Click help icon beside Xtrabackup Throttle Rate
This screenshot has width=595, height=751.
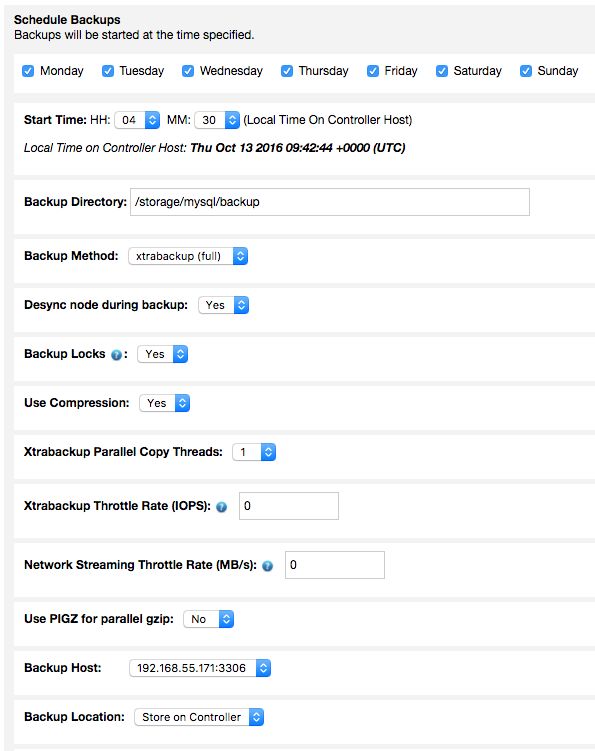[x=221, y=507]
